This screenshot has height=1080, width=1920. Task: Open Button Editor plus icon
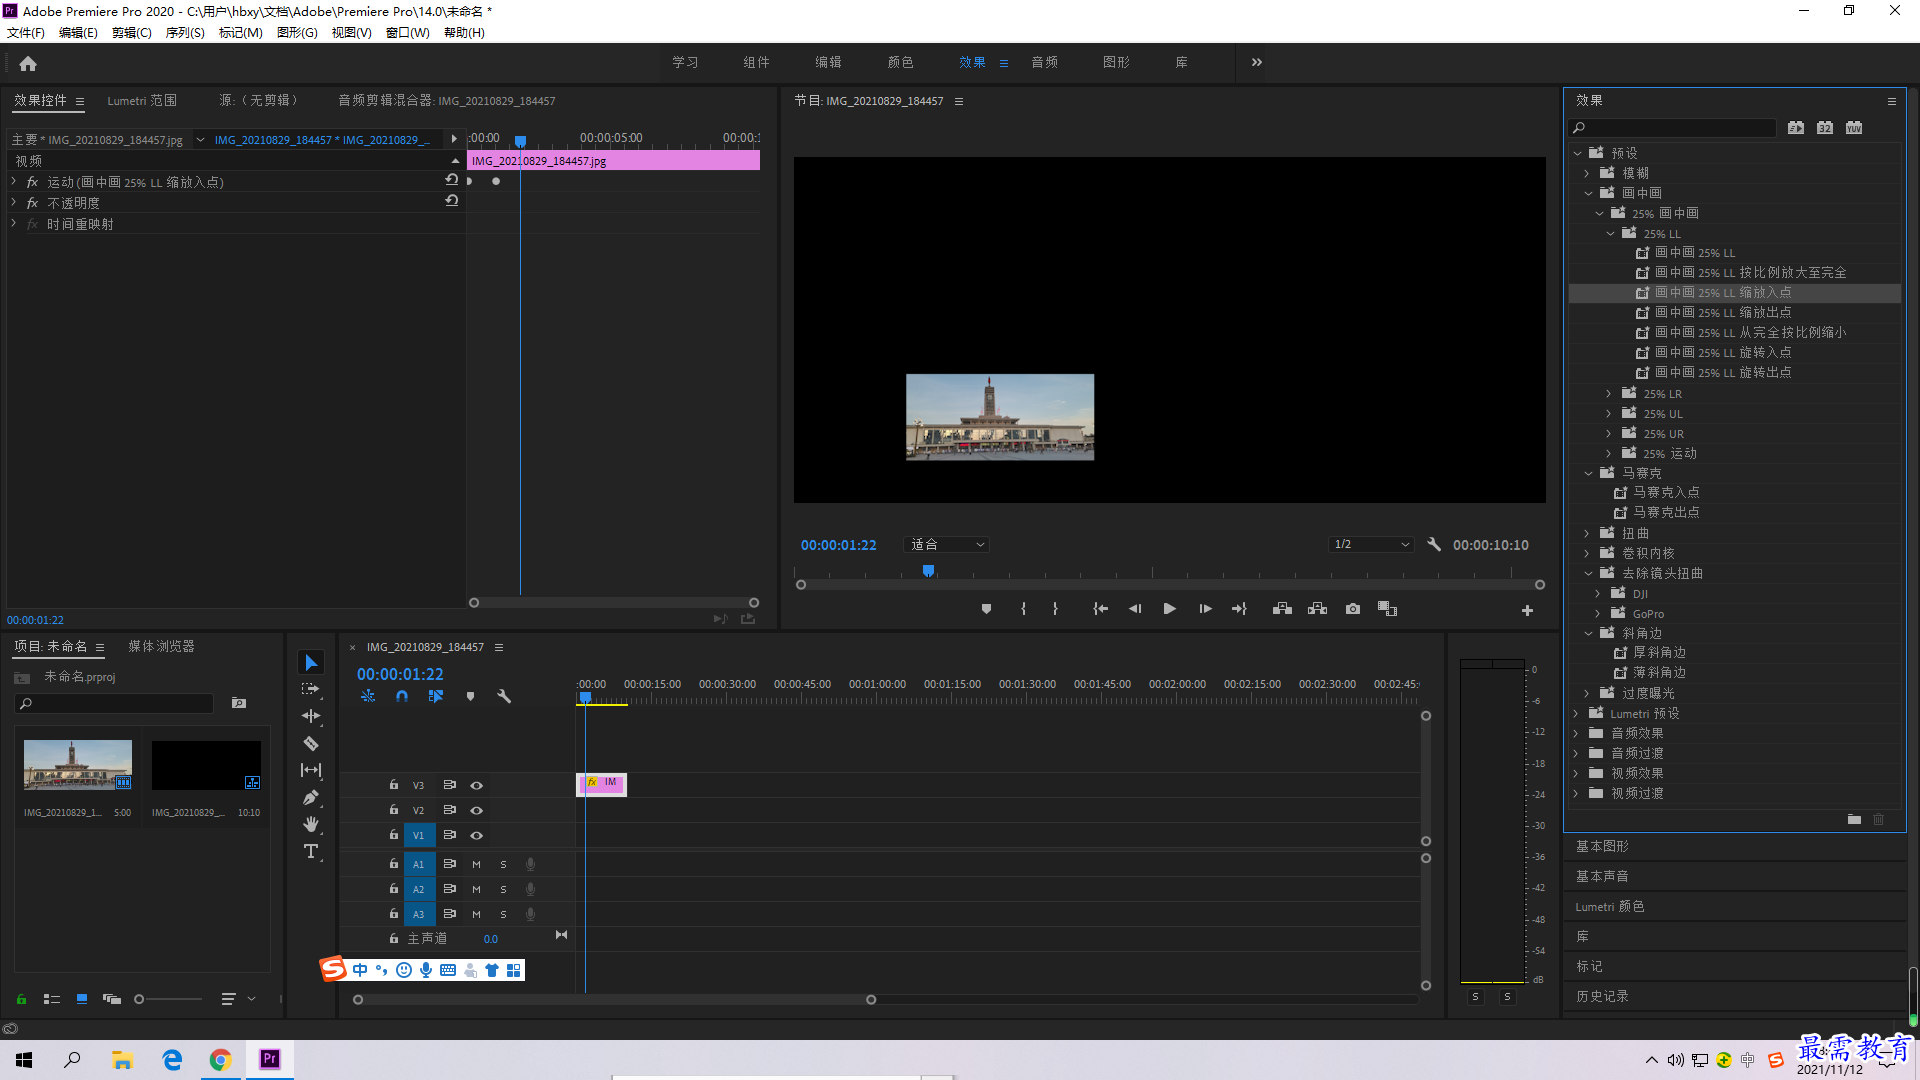point(1527,610)
